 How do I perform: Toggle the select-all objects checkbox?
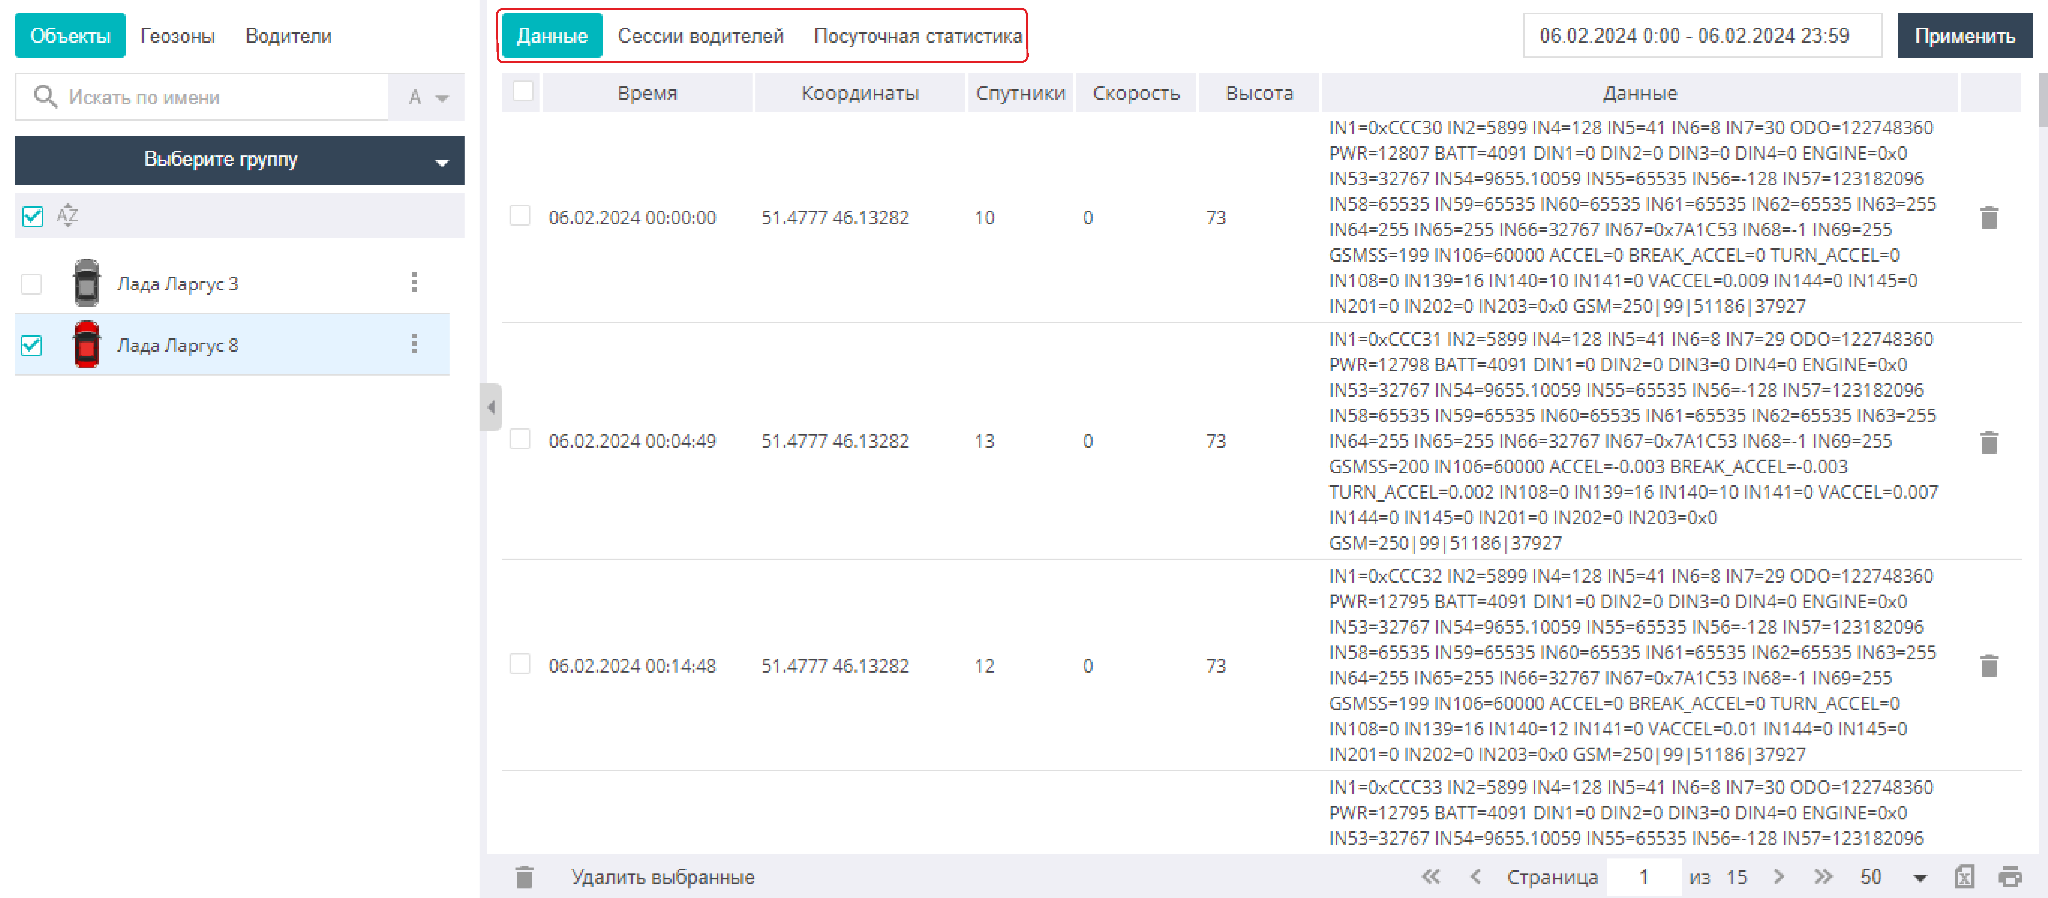(33, 216)
